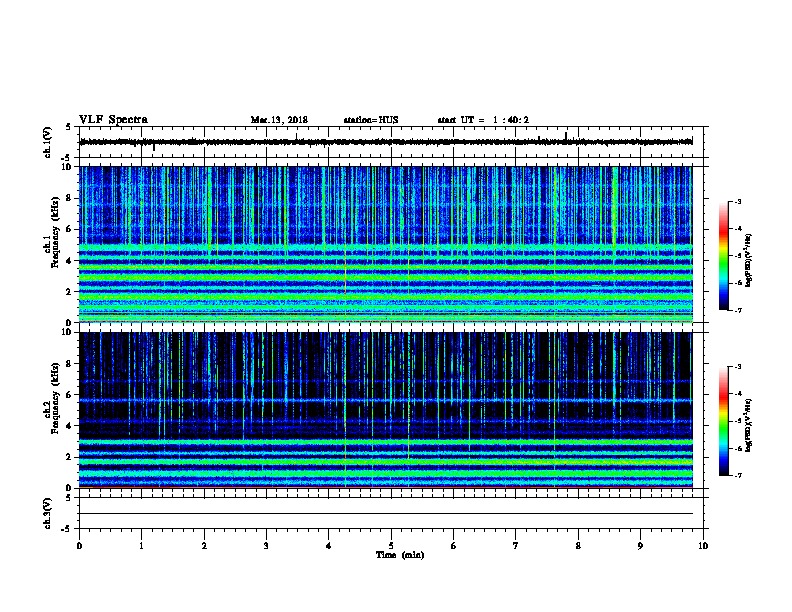Click the time axis tick label "4"
This screenshot has height=612, width=792.
(x=329, y=546)
